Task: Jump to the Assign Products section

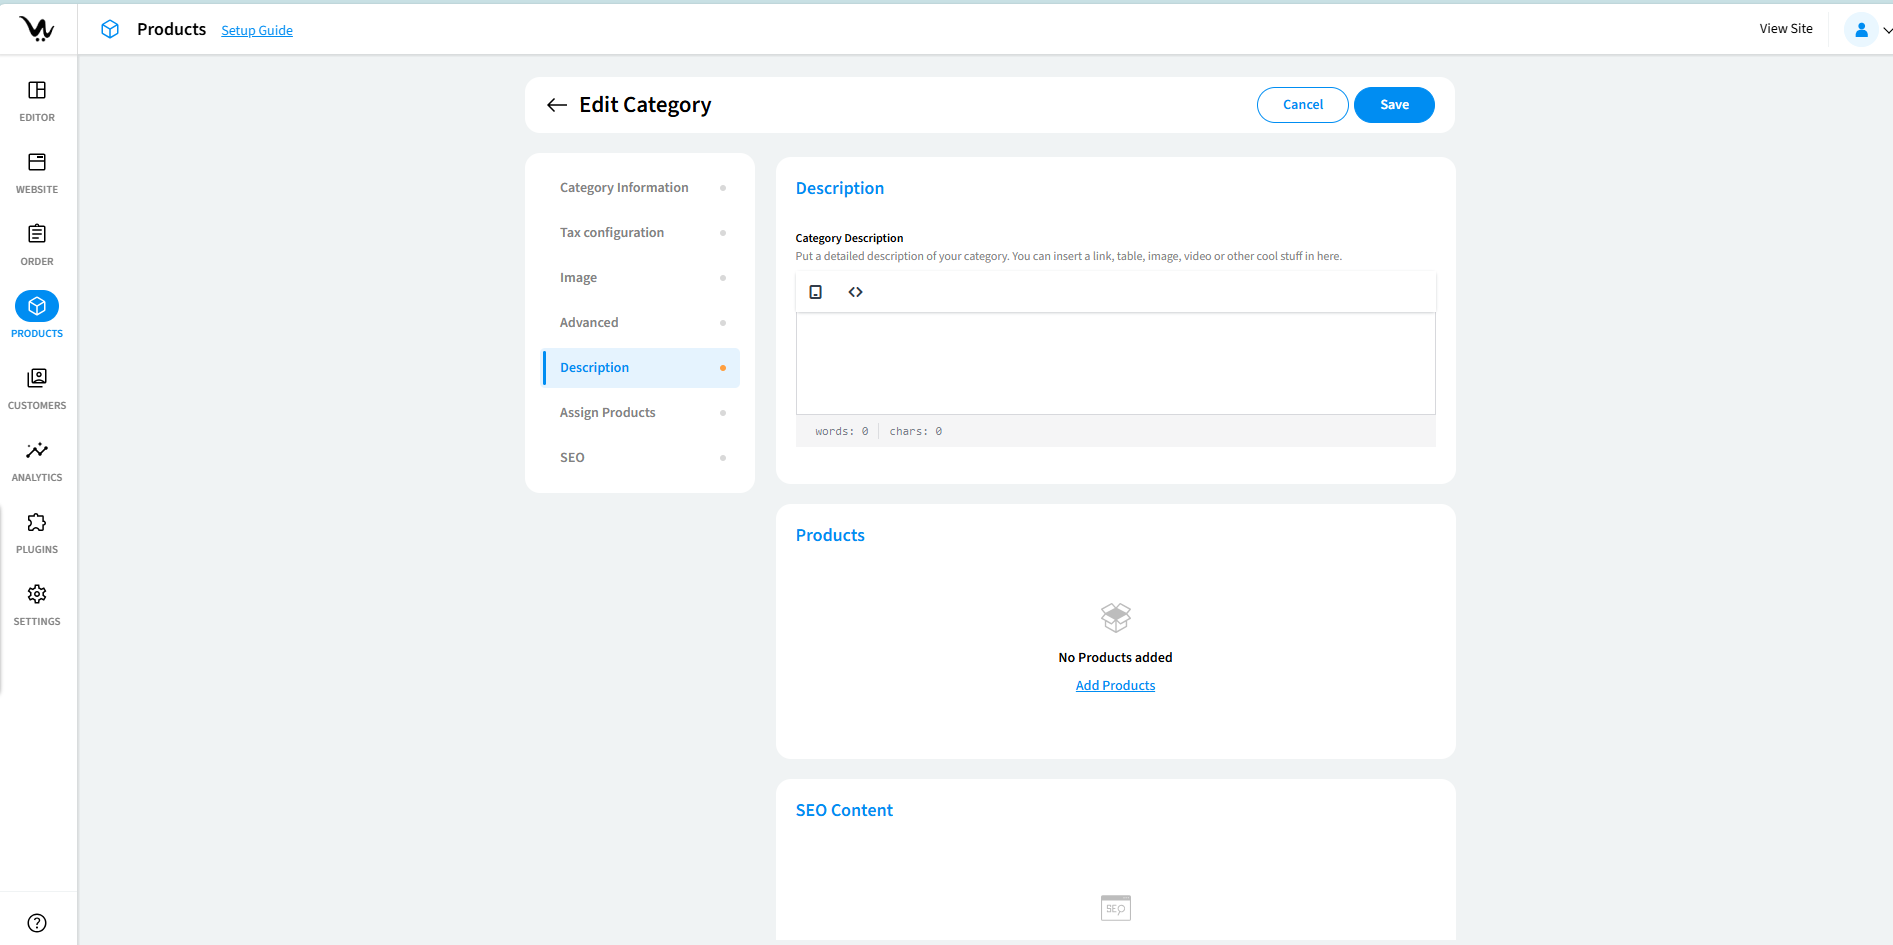Action: coord(608,413)
